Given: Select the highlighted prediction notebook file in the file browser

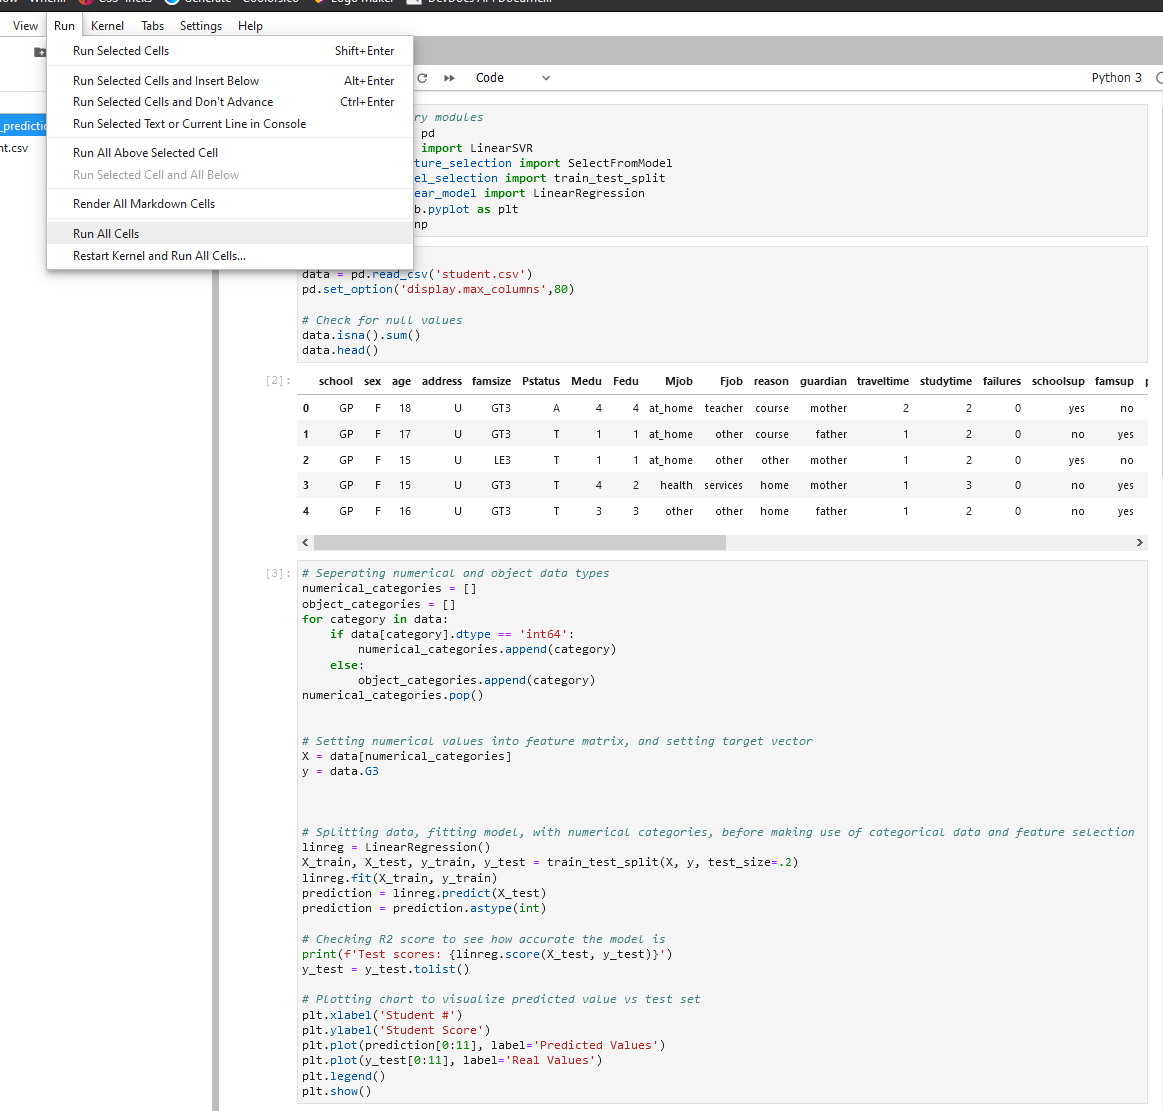Looking at the screenshot, I should pyautogui.click(x=23, y=126).
